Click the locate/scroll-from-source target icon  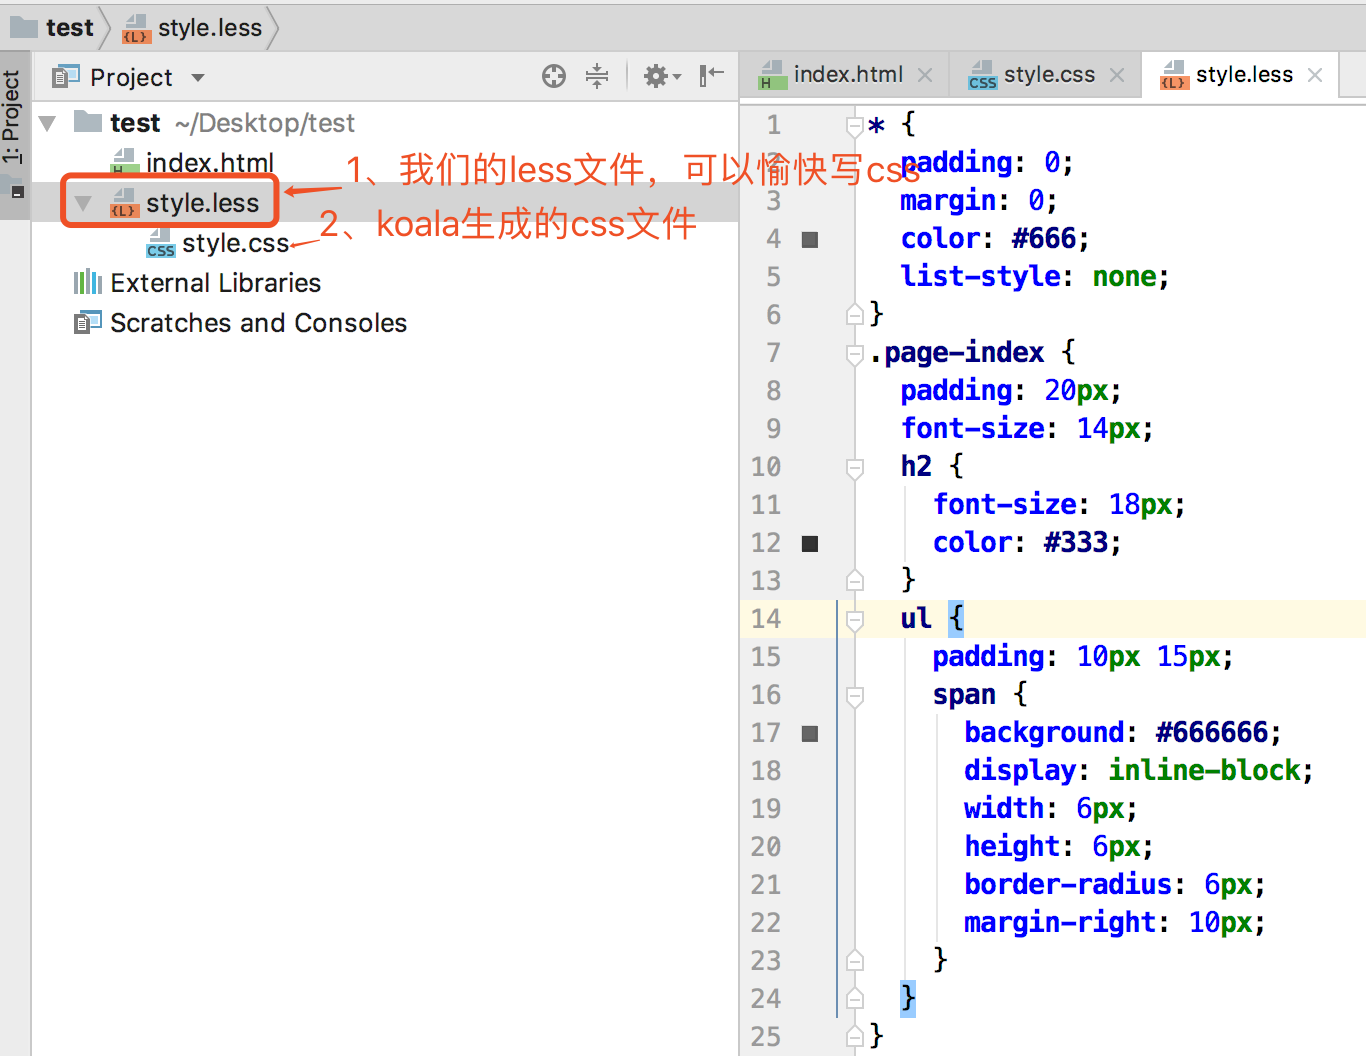pyautogui.click(x=553, y=76)
